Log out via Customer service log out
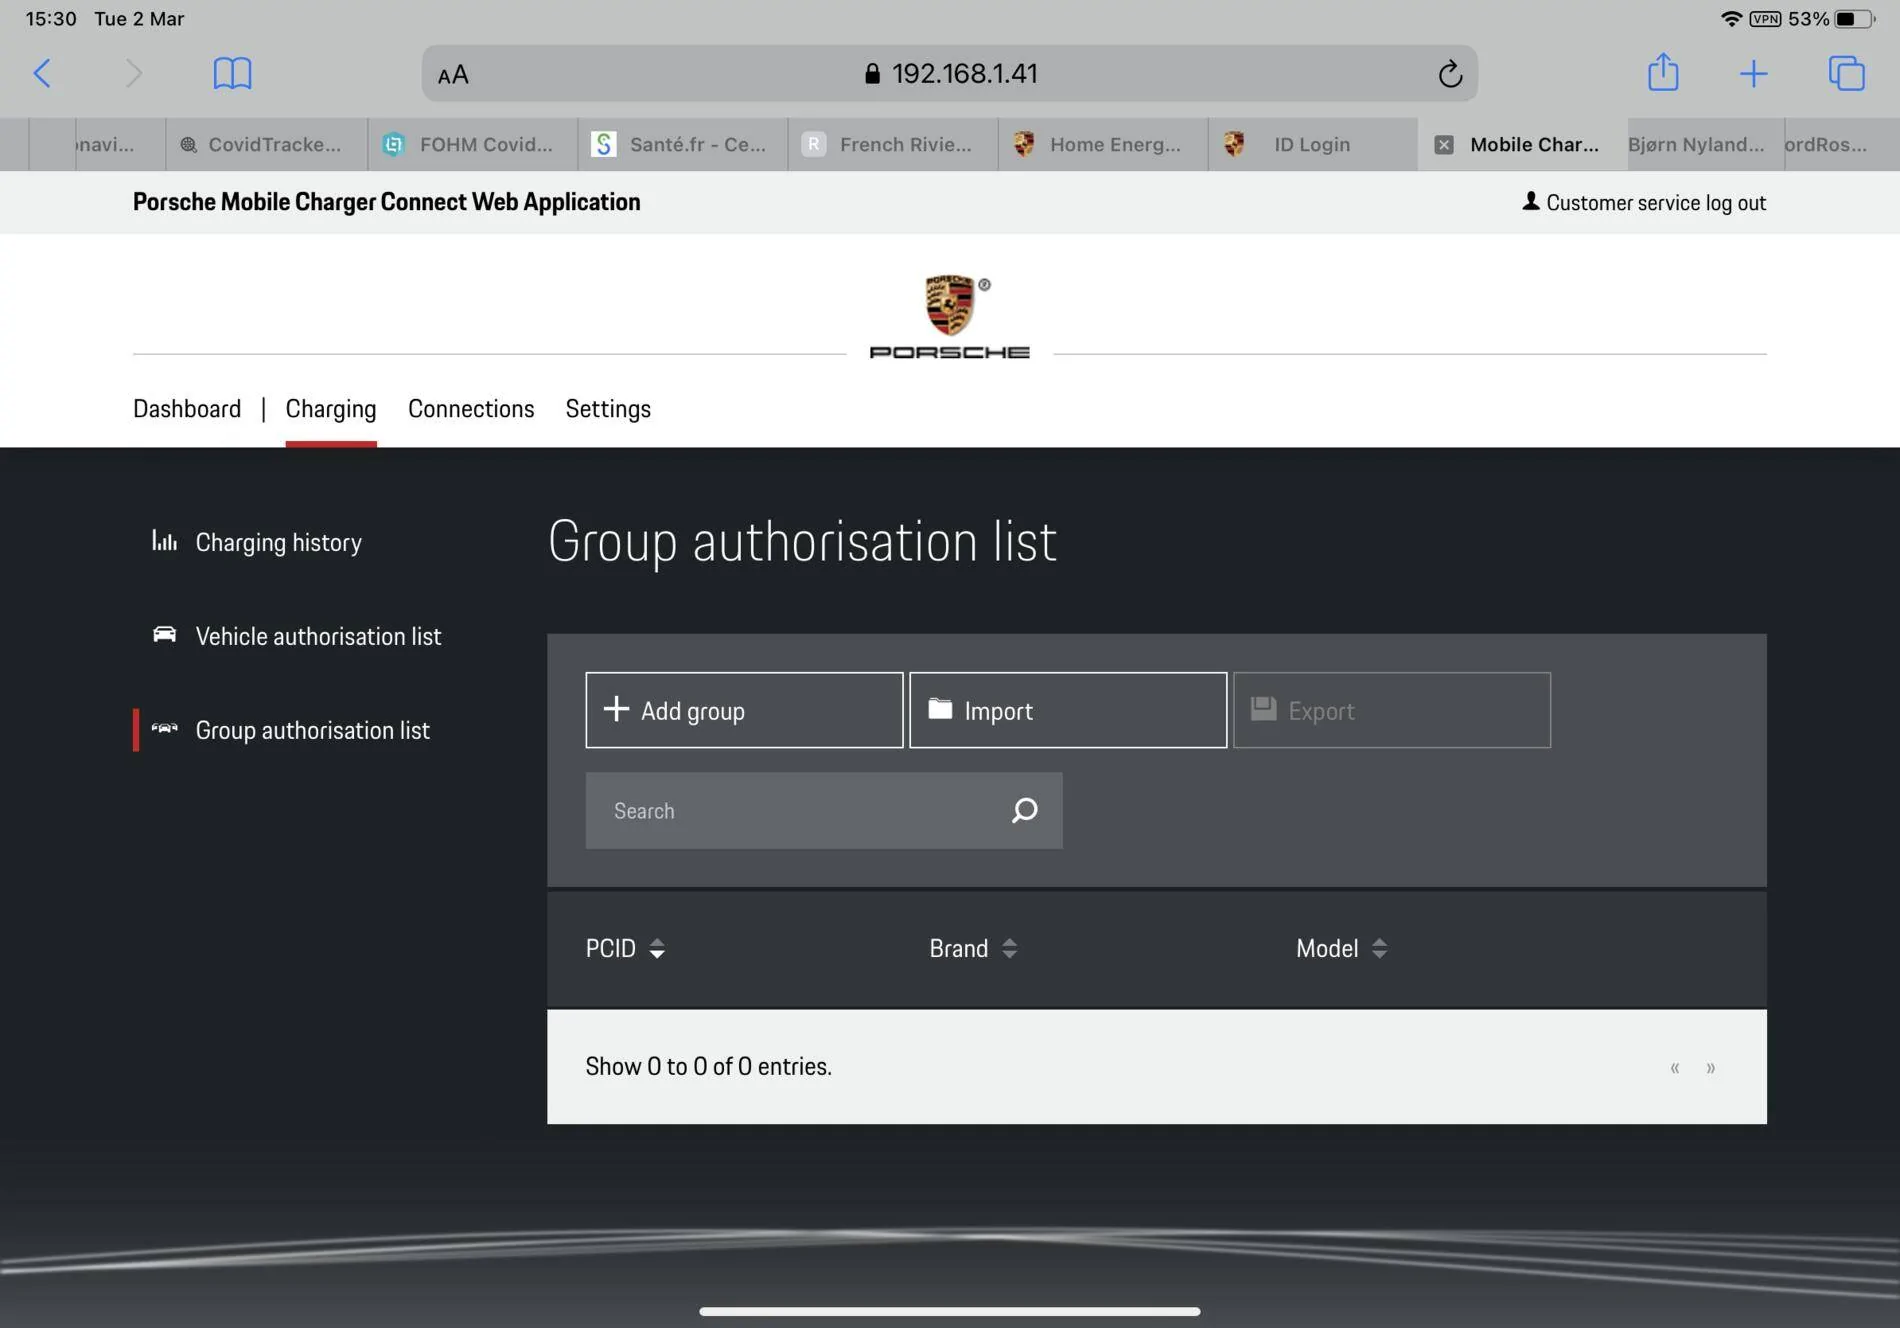Screen dimensions: 1900x1328 point(1644,203)
